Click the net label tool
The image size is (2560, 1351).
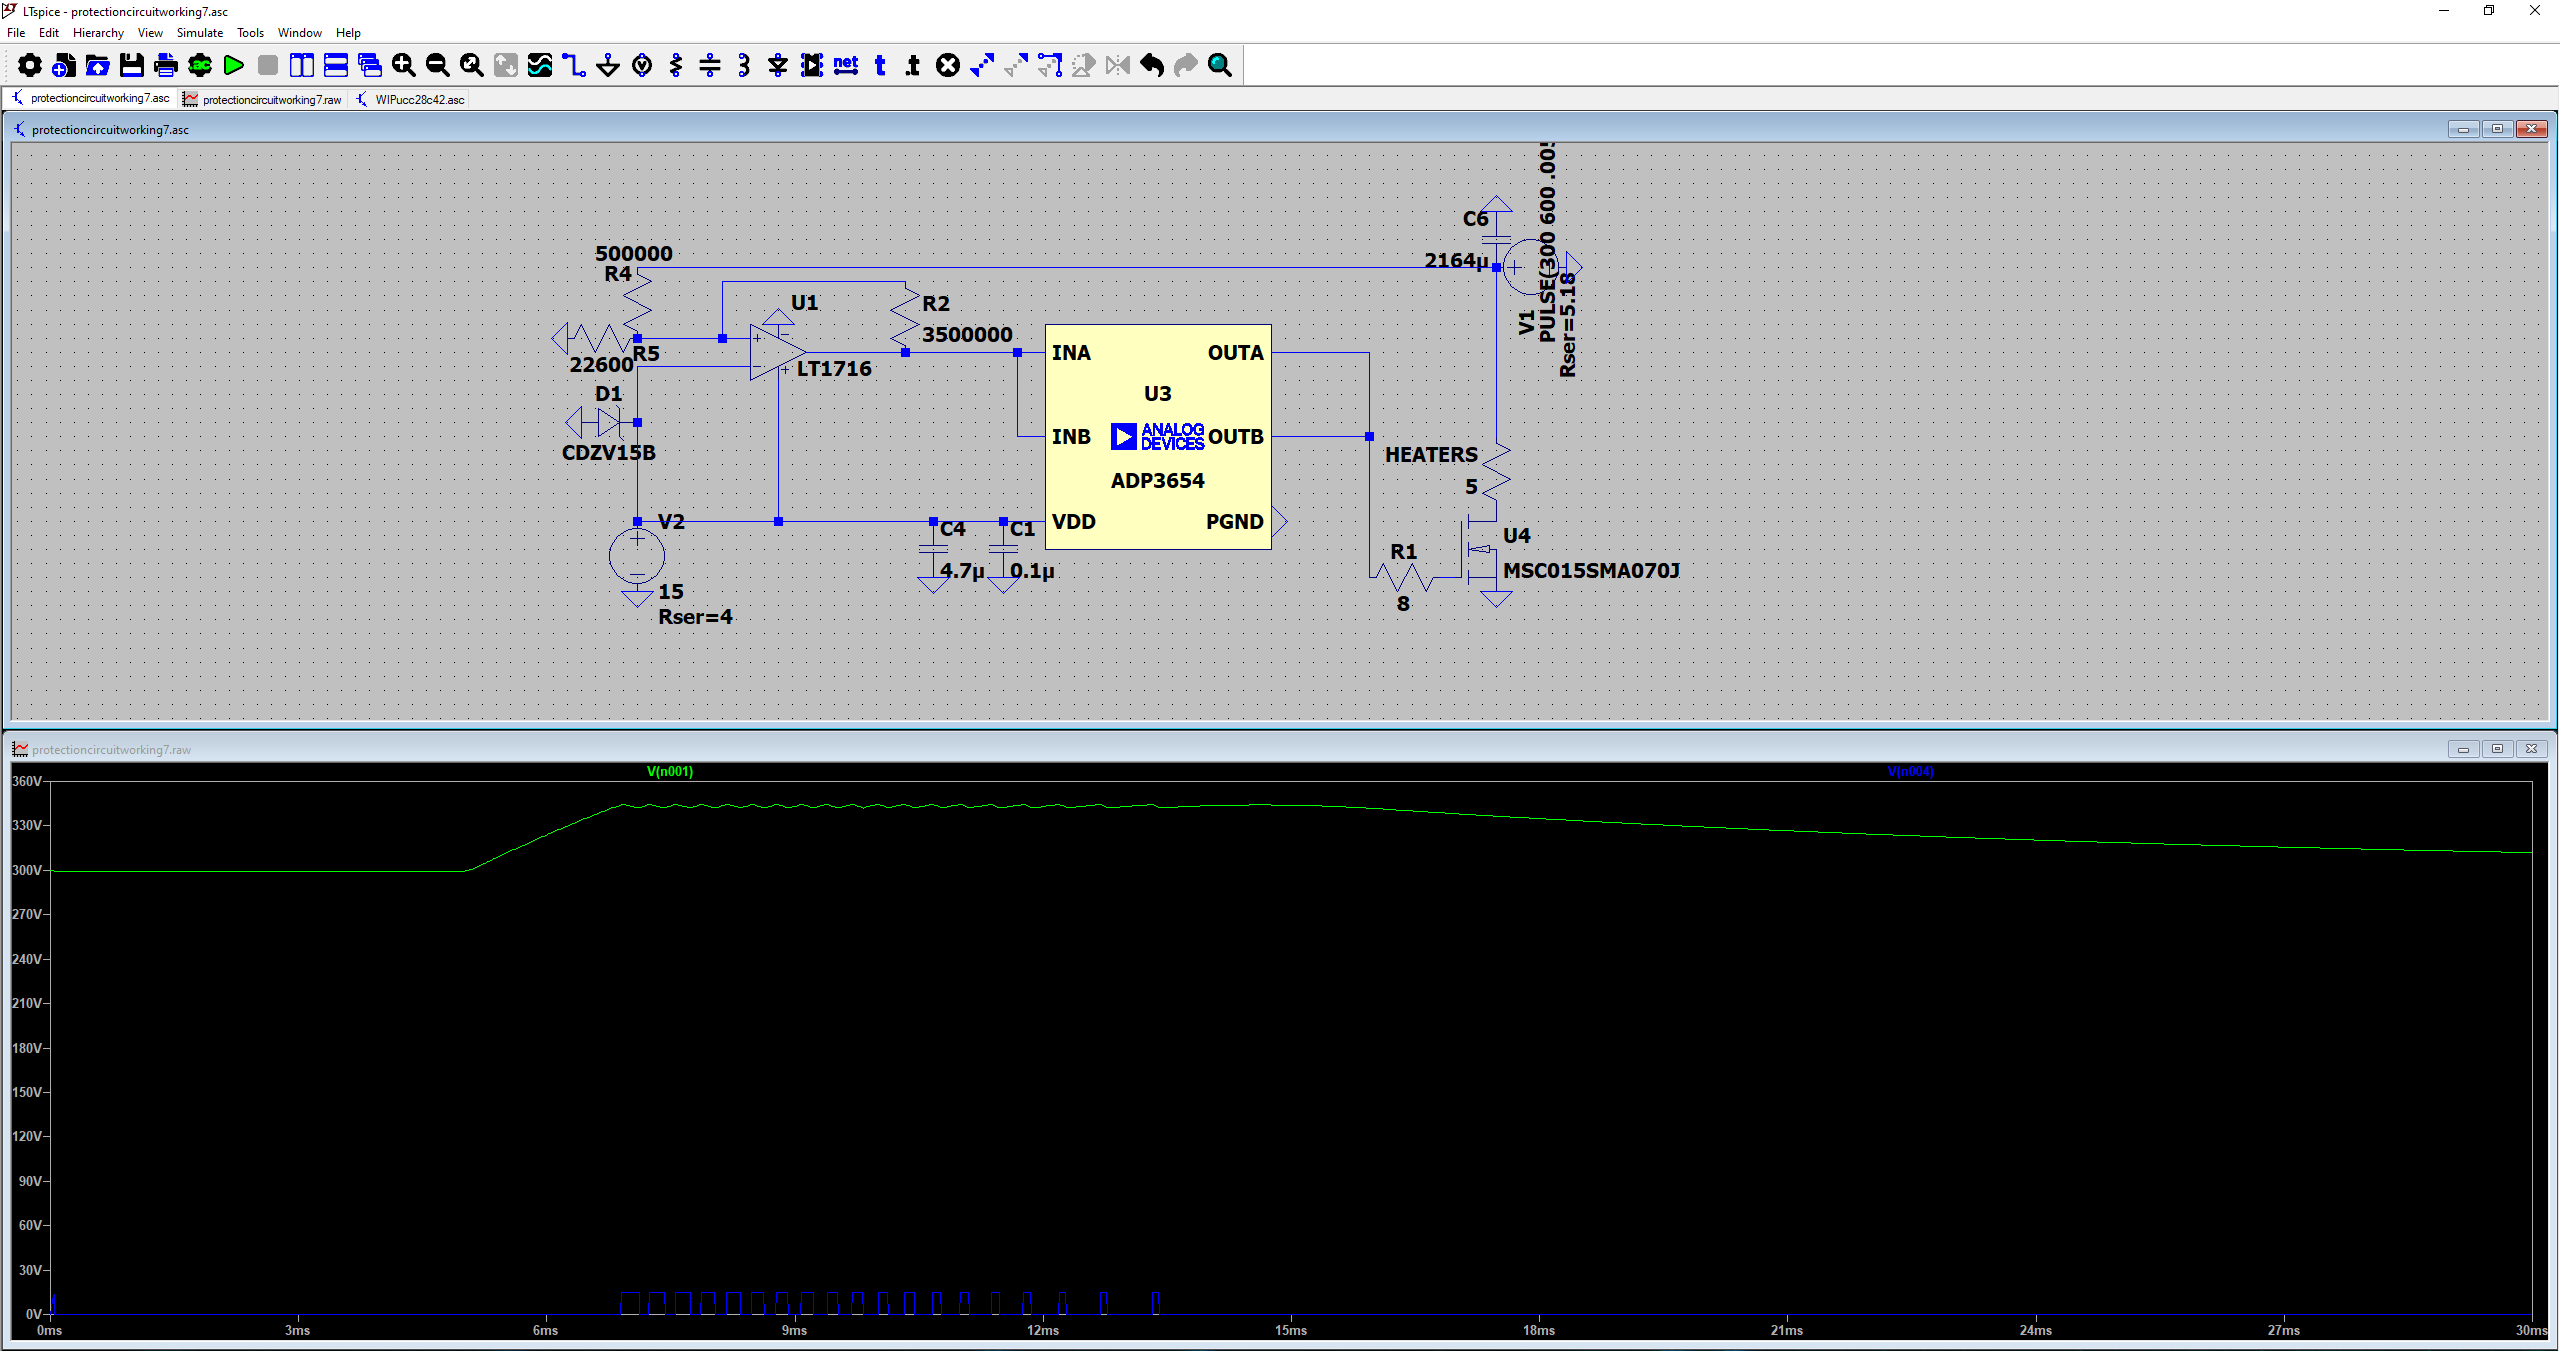[846, 66]
